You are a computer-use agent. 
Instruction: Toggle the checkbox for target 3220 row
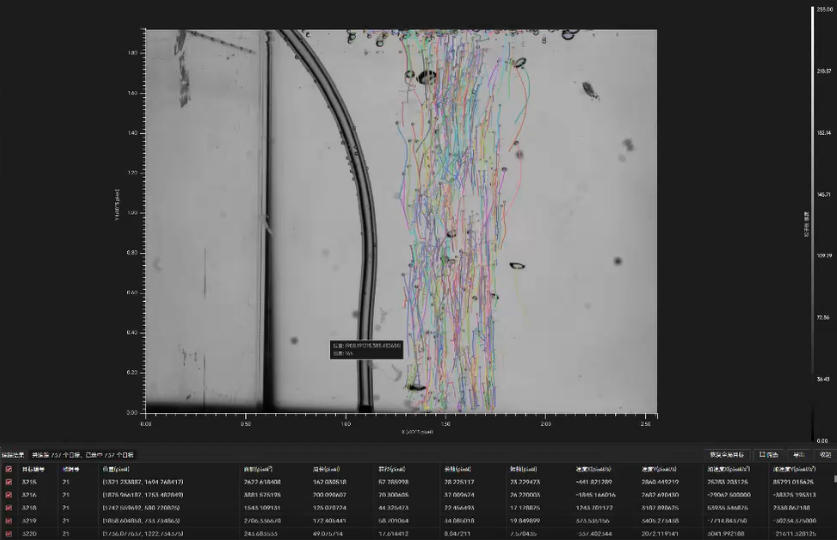pyautogui.click(x=9, y=533)
